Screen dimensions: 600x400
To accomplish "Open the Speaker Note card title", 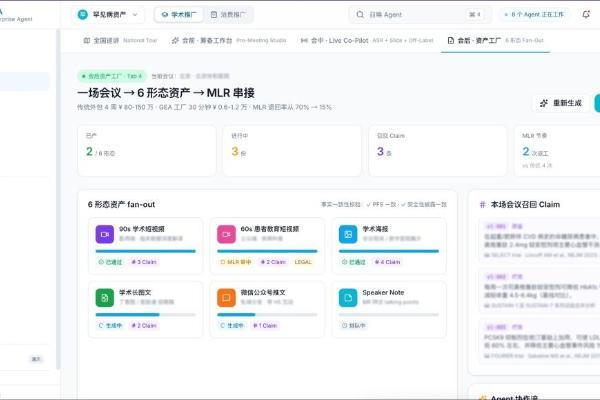I will pos(383,292).
